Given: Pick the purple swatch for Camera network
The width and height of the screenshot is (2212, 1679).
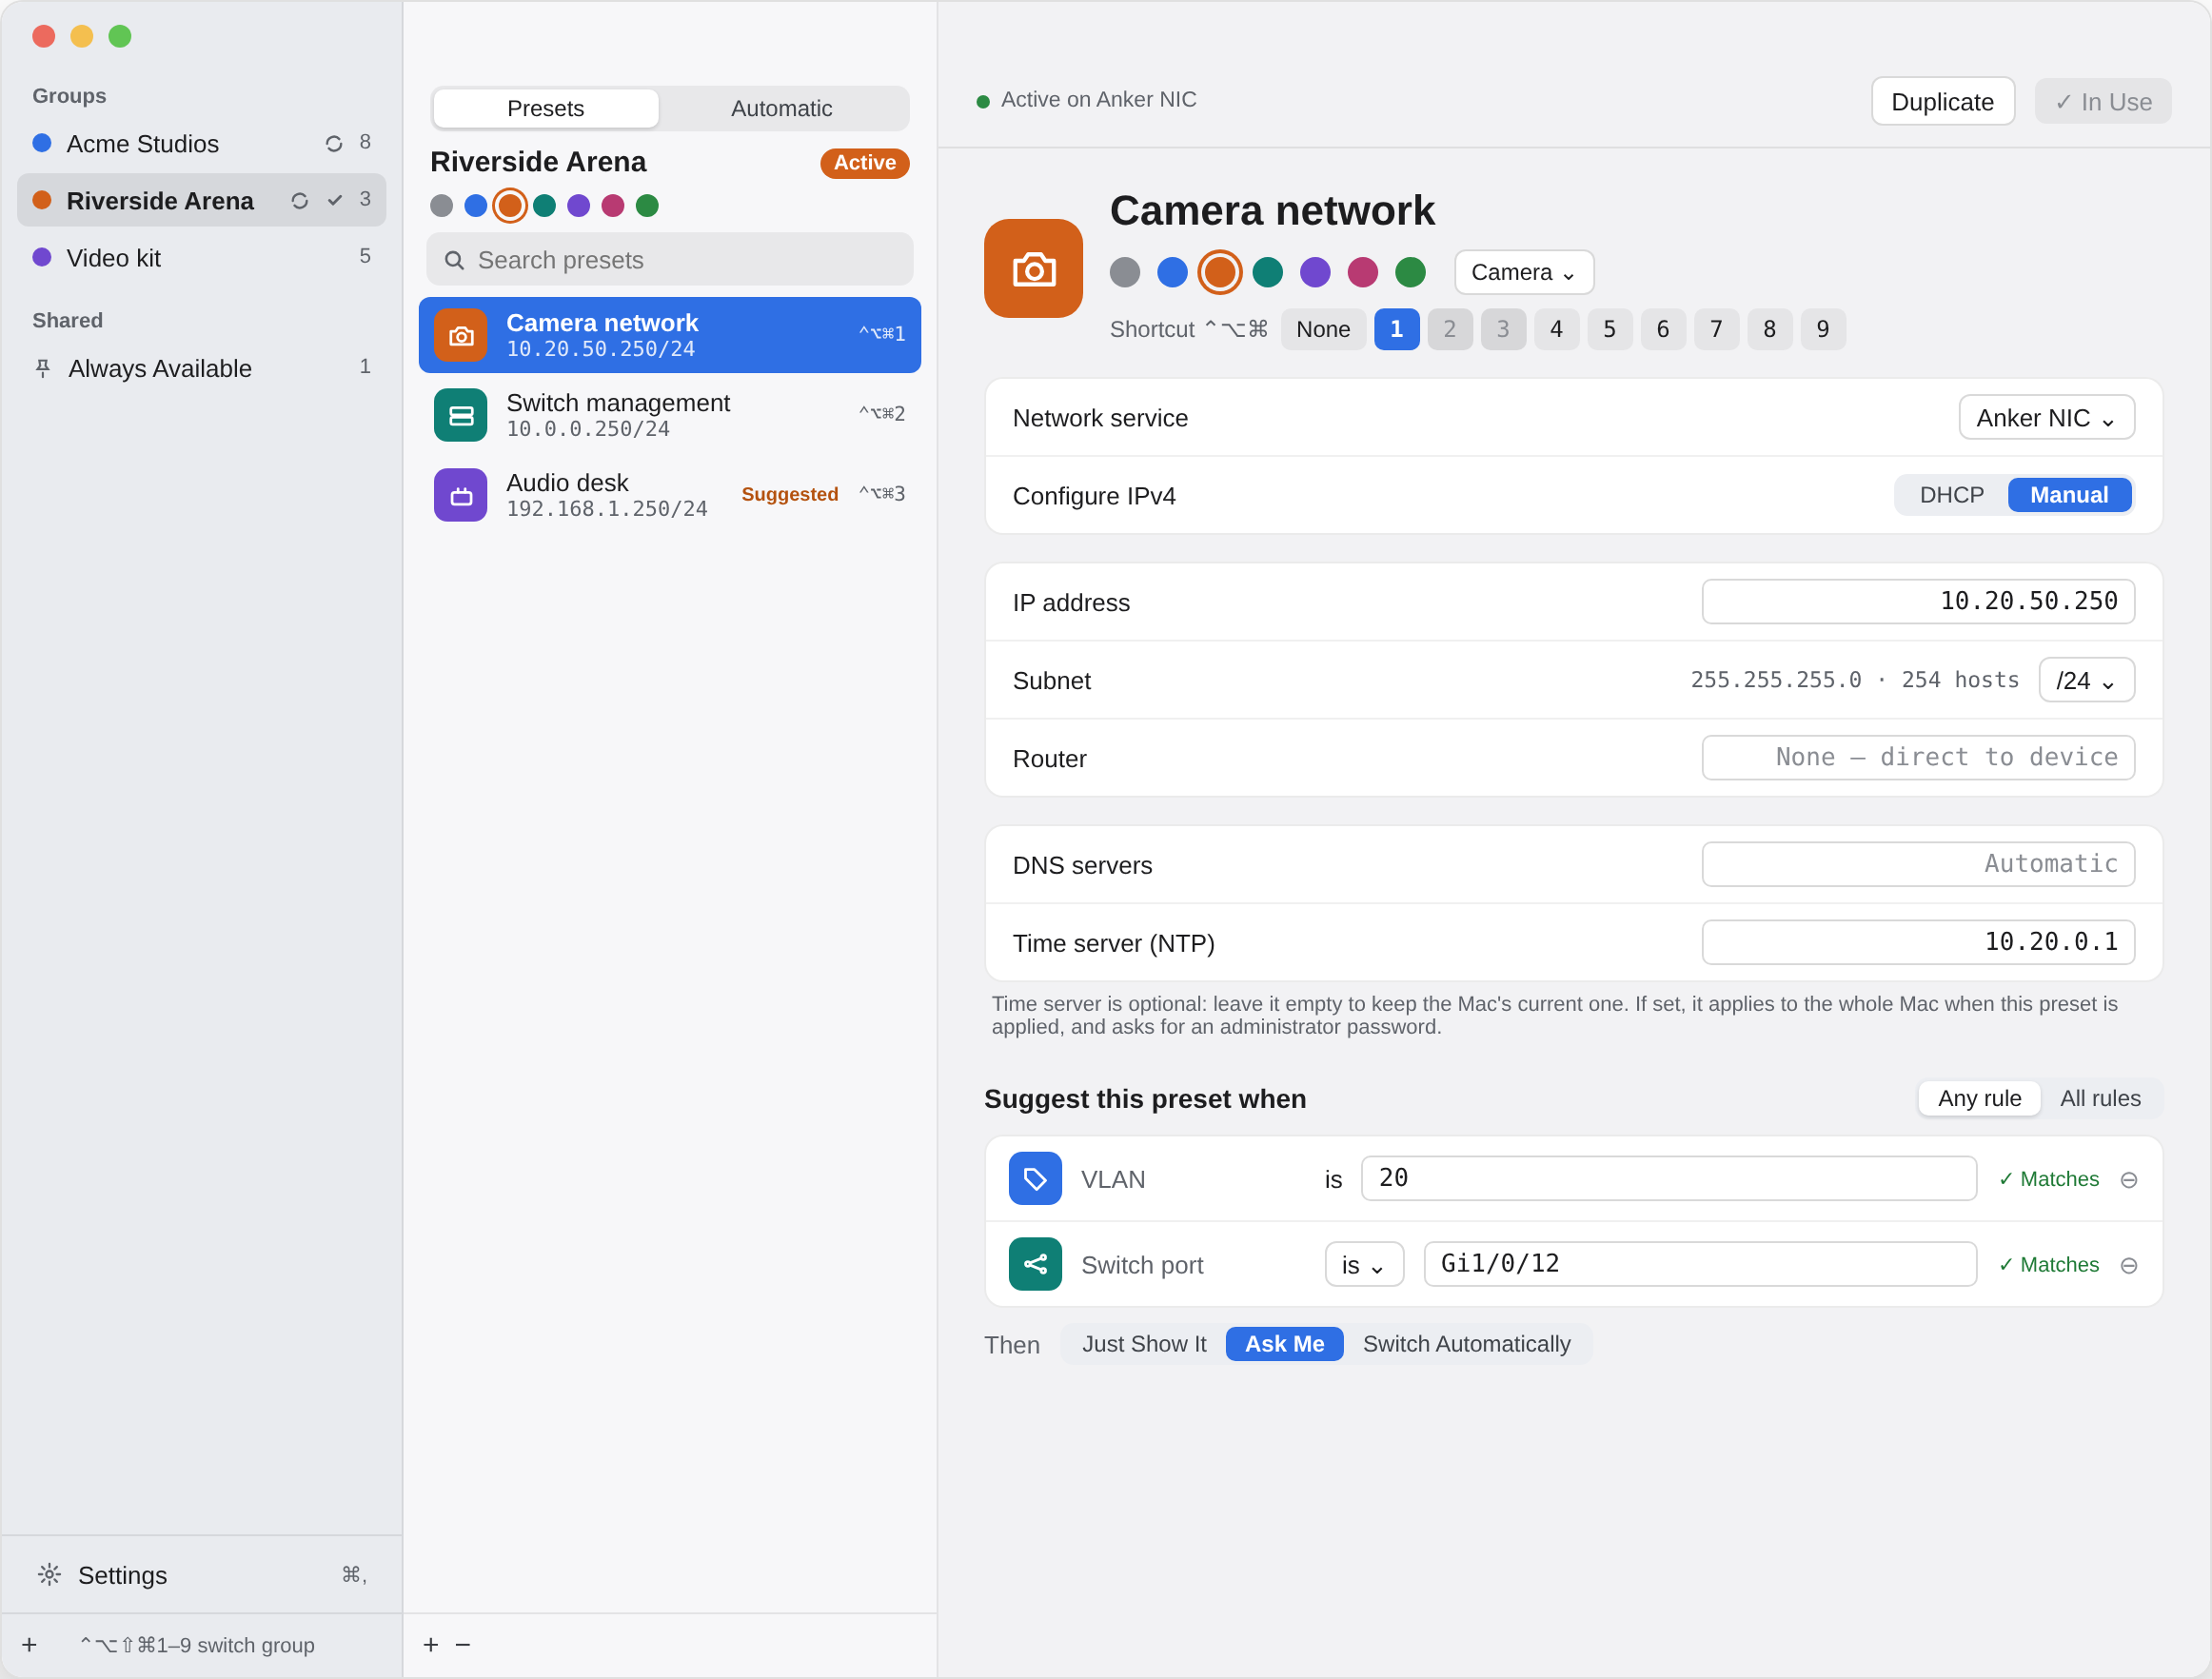Looking at the screenshot, I should (1315, 272).
